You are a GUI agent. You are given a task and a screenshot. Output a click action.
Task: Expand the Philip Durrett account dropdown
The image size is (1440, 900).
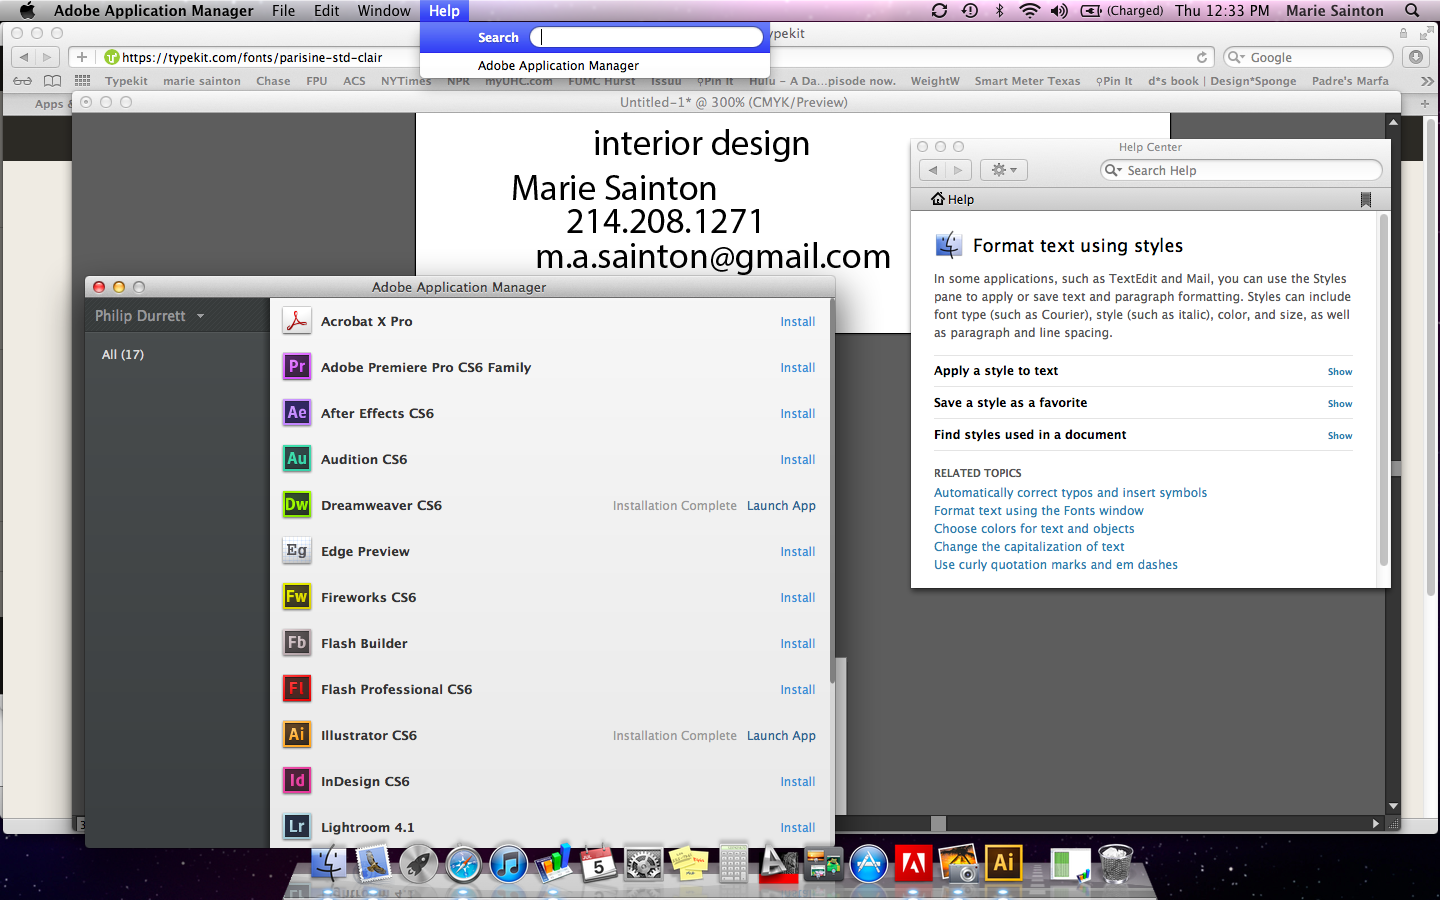tap(150, 316)
